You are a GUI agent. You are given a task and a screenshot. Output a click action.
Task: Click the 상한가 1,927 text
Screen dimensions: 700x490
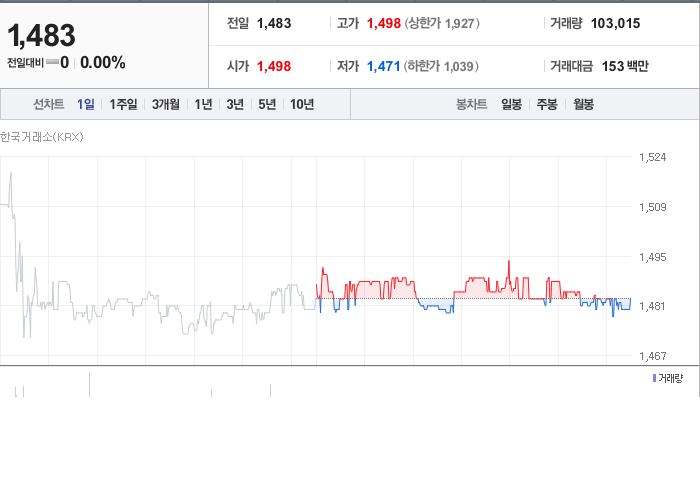coord(442,23)
